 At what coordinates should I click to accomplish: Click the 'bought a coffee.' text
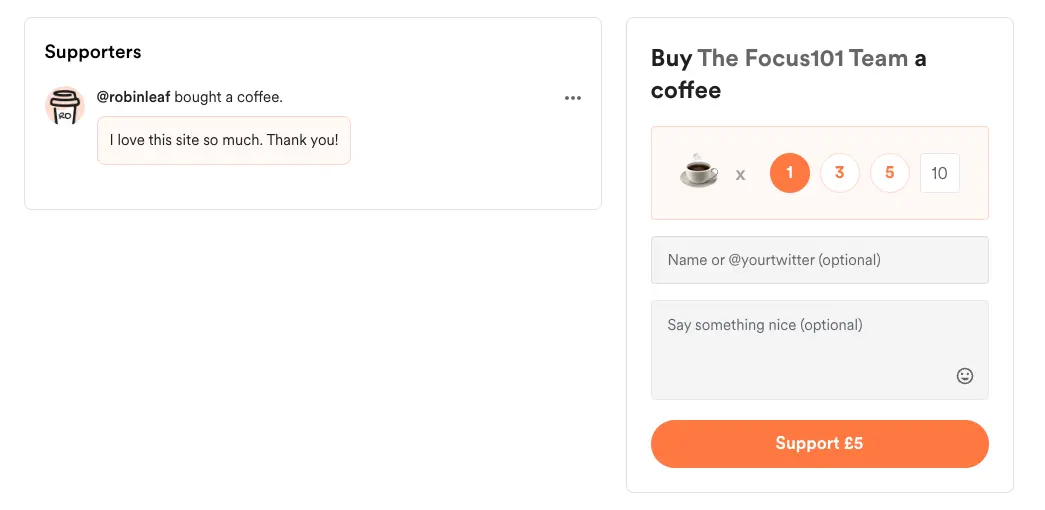tap(228, 97)
